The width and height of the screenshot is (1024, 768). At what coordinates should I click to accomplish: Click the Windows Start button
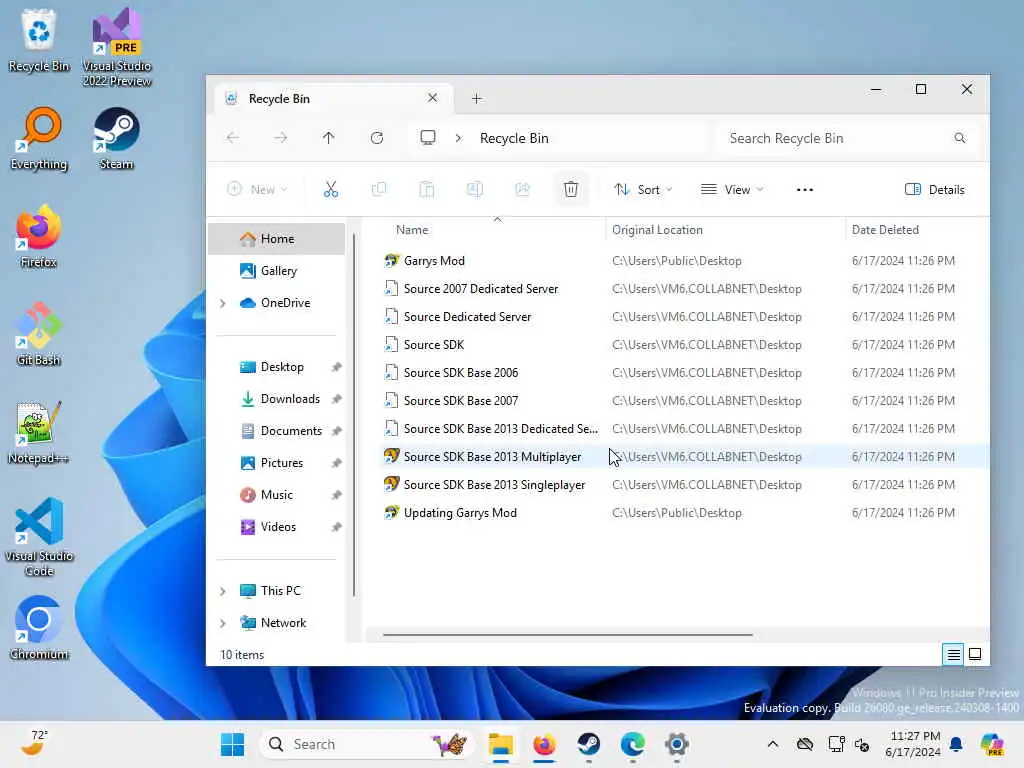(232, 744)
